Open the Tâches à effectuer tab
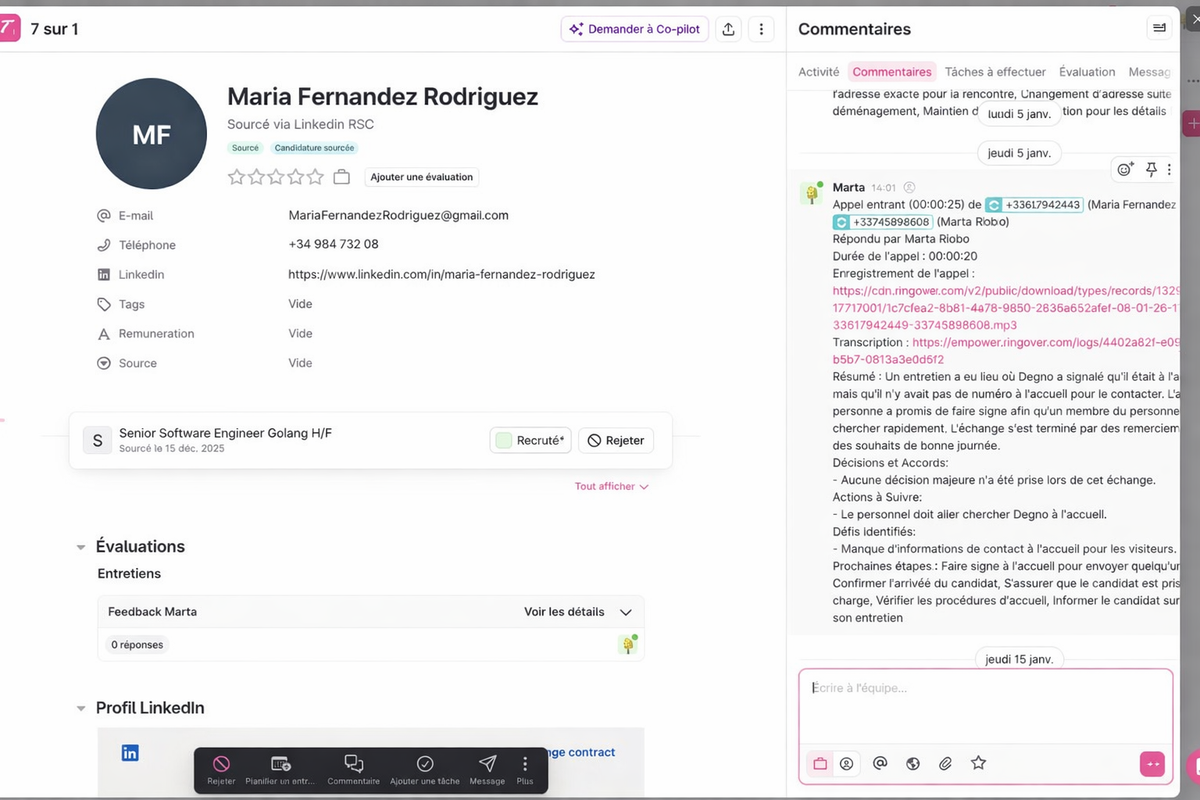Screen dimensions: 1200x800 (x=995, y=72)
